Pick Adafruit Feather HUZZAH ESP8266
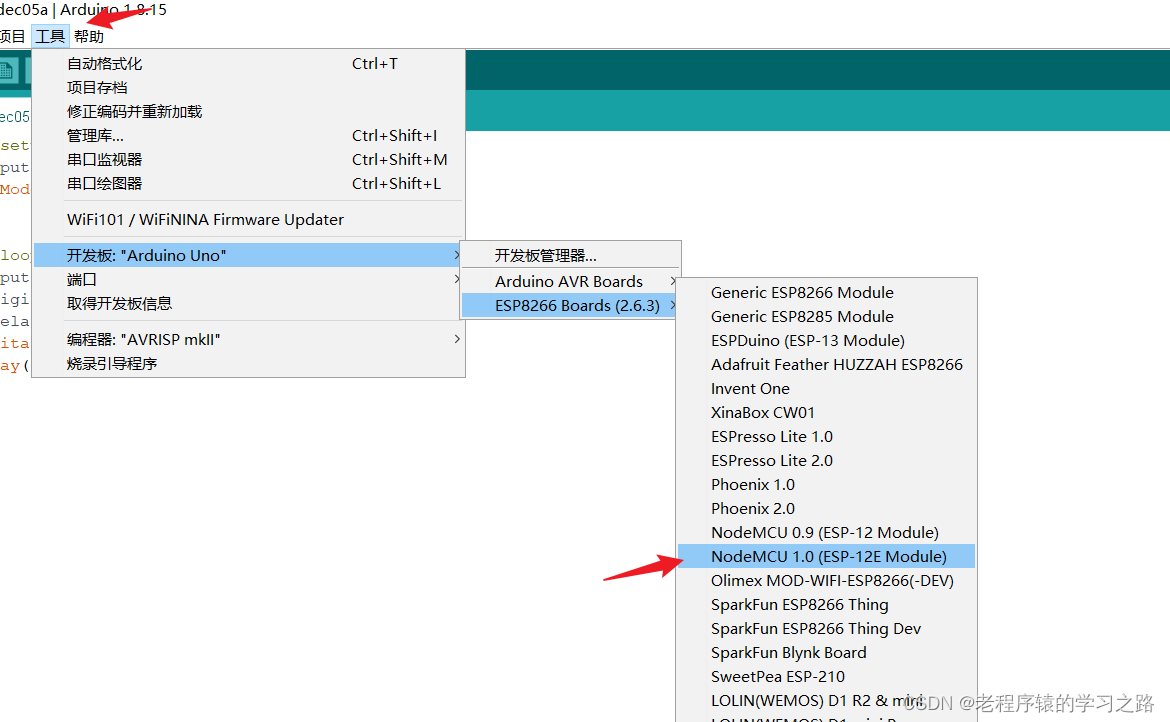1170x722 pixels. (x=826, y=364)
